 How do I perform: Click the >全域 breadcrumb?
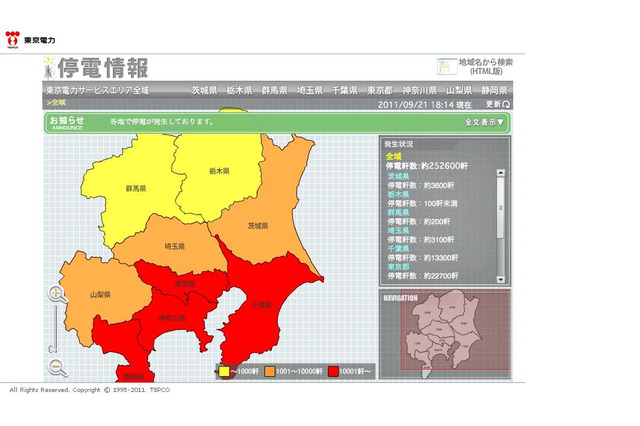pos(56,102)
